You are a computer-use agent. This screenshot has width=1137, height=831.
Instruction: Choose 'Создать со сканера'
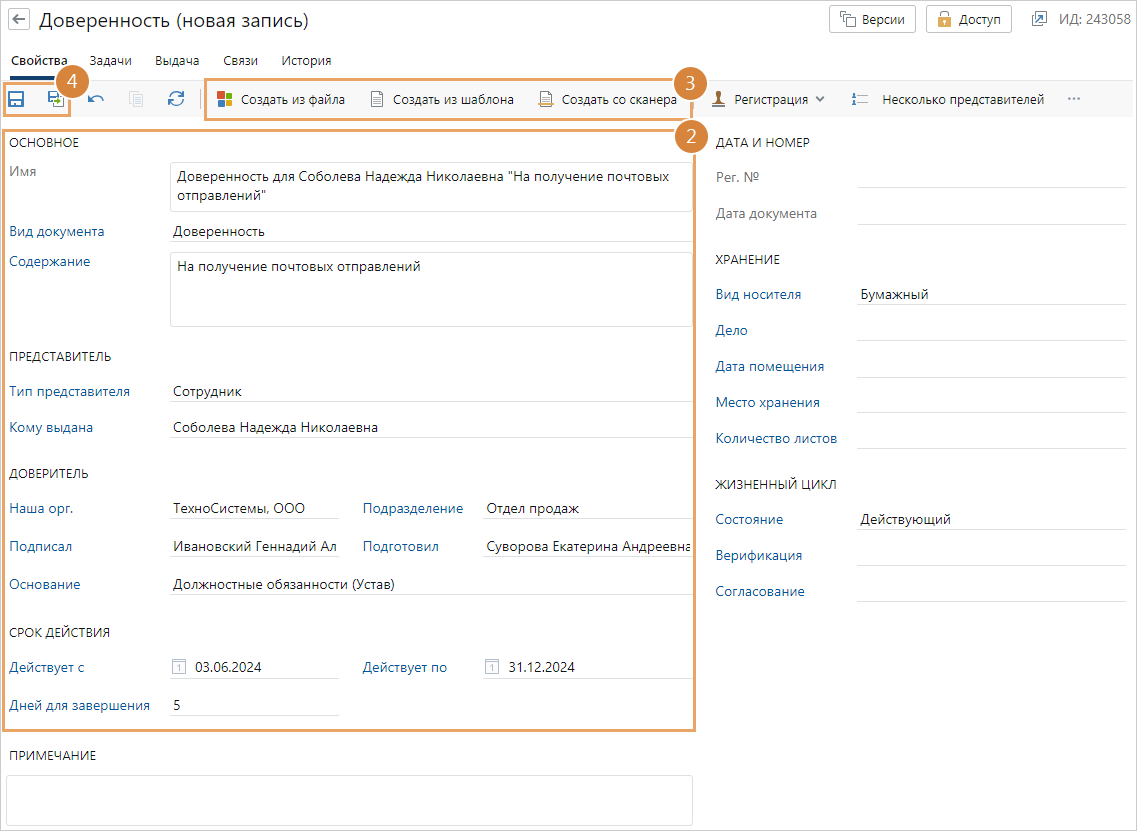pyautogui.click(x=608, y=99)
